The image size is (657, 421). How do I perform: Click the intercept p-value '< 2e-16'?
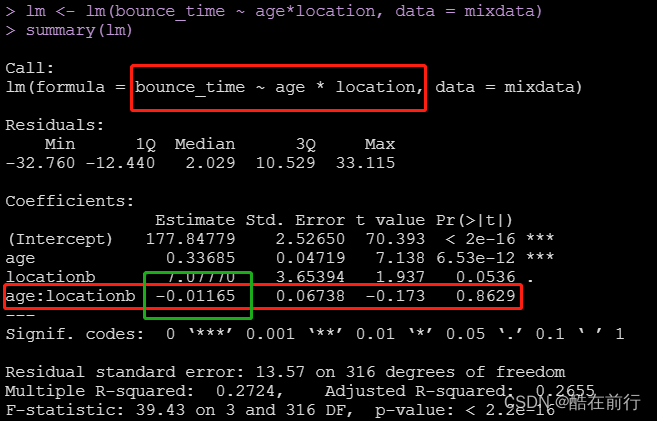tap(481, 239)
